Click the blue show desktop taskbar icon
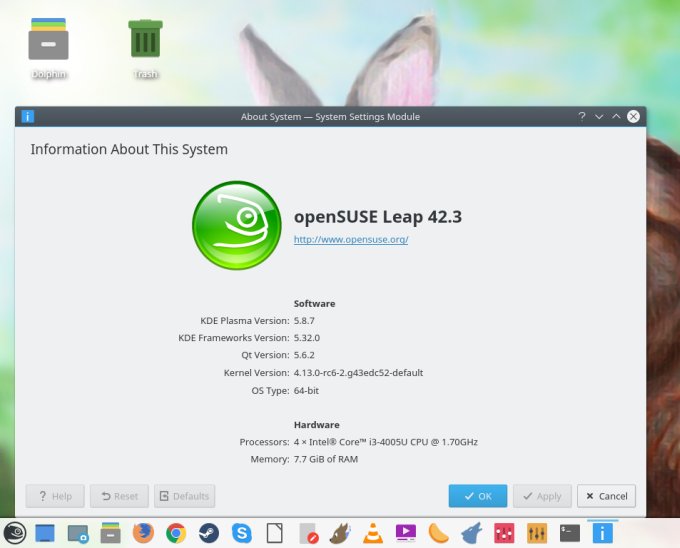Image resolution: width=680 pixels, height=548 pixels. [45, 533]
